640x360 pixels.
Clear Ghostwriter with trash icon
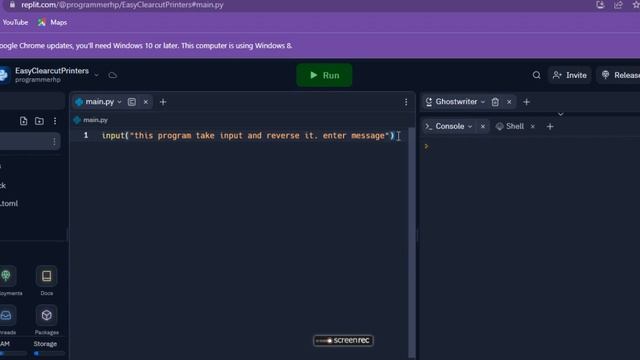click(x=495, y=102)
